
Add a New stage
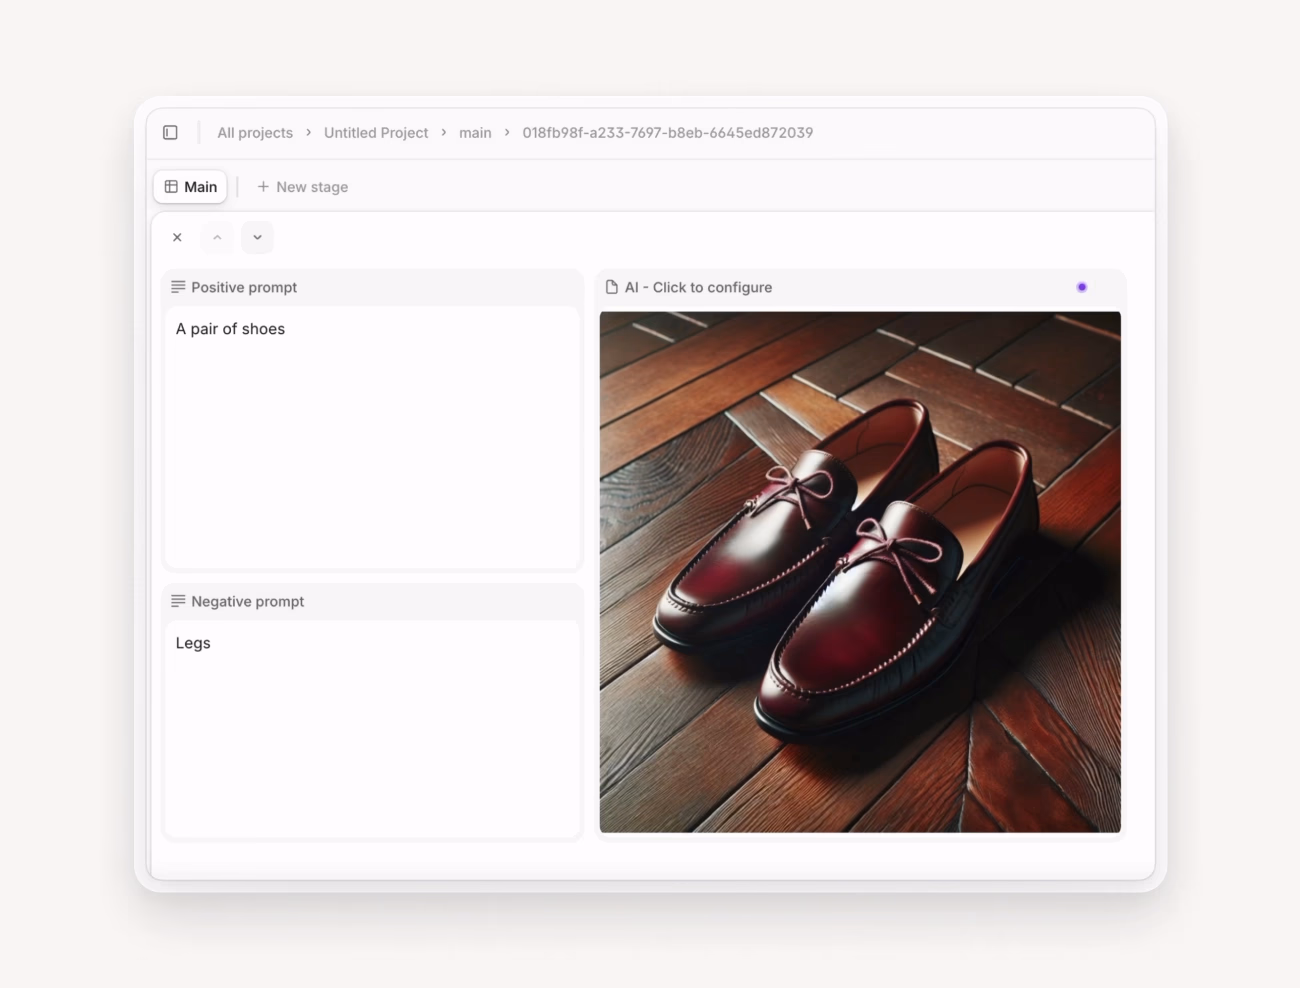(x=302, y=187)
